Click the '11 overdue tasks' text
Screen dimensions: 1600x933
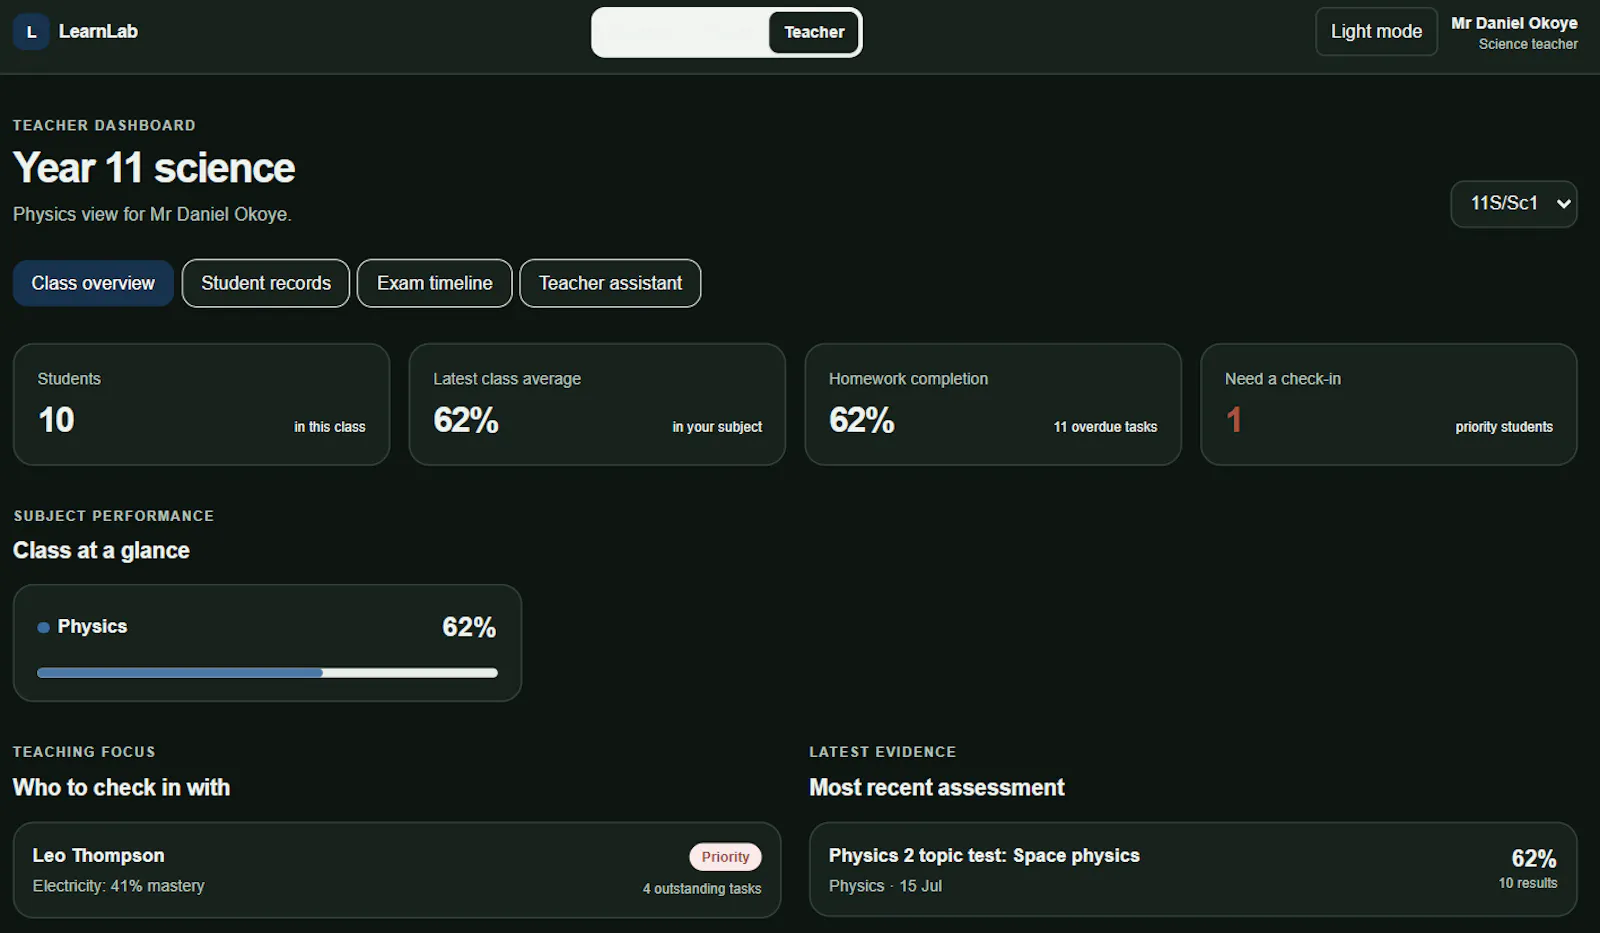point(1105,427)
